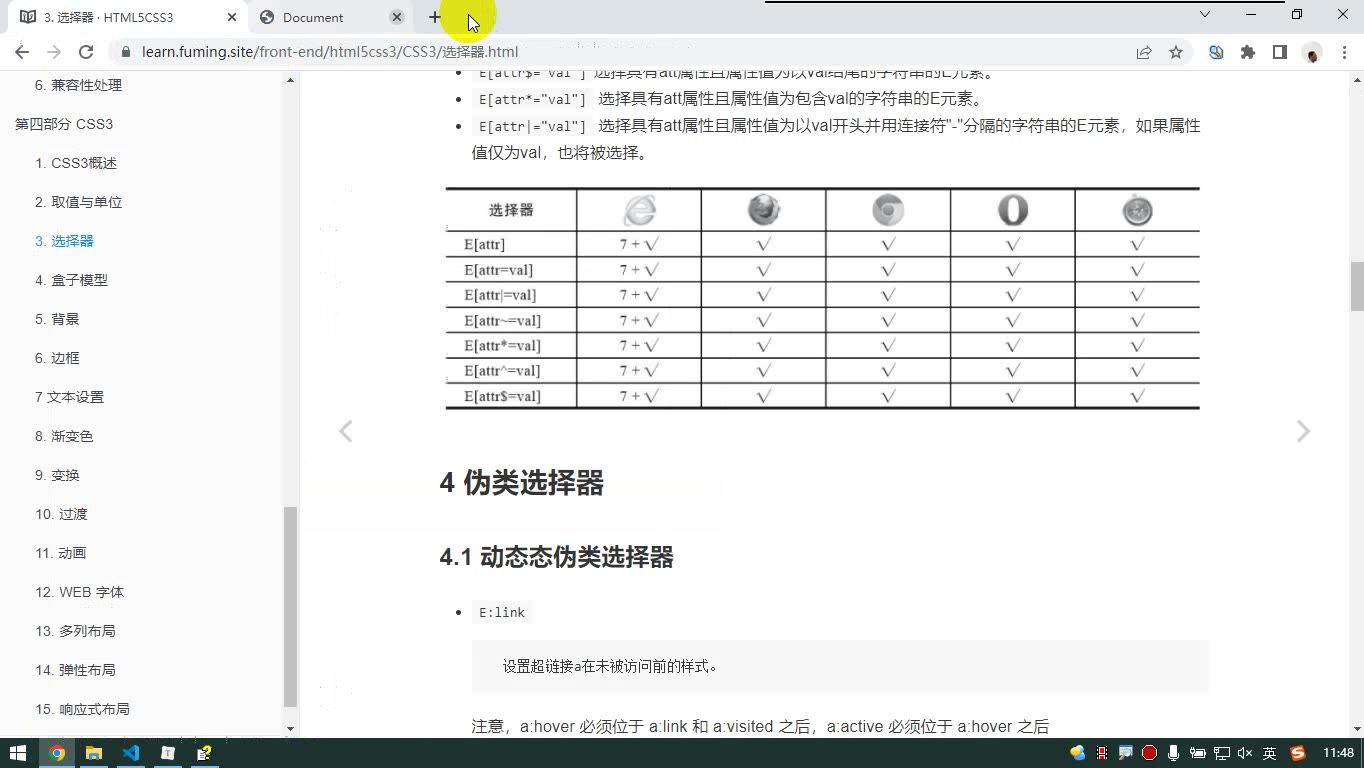Navigate to 5. 背景 chapter
Image resolution: width=1364 pixels, height=768 pixels.
pyautogui.click(x=57, y=319)
